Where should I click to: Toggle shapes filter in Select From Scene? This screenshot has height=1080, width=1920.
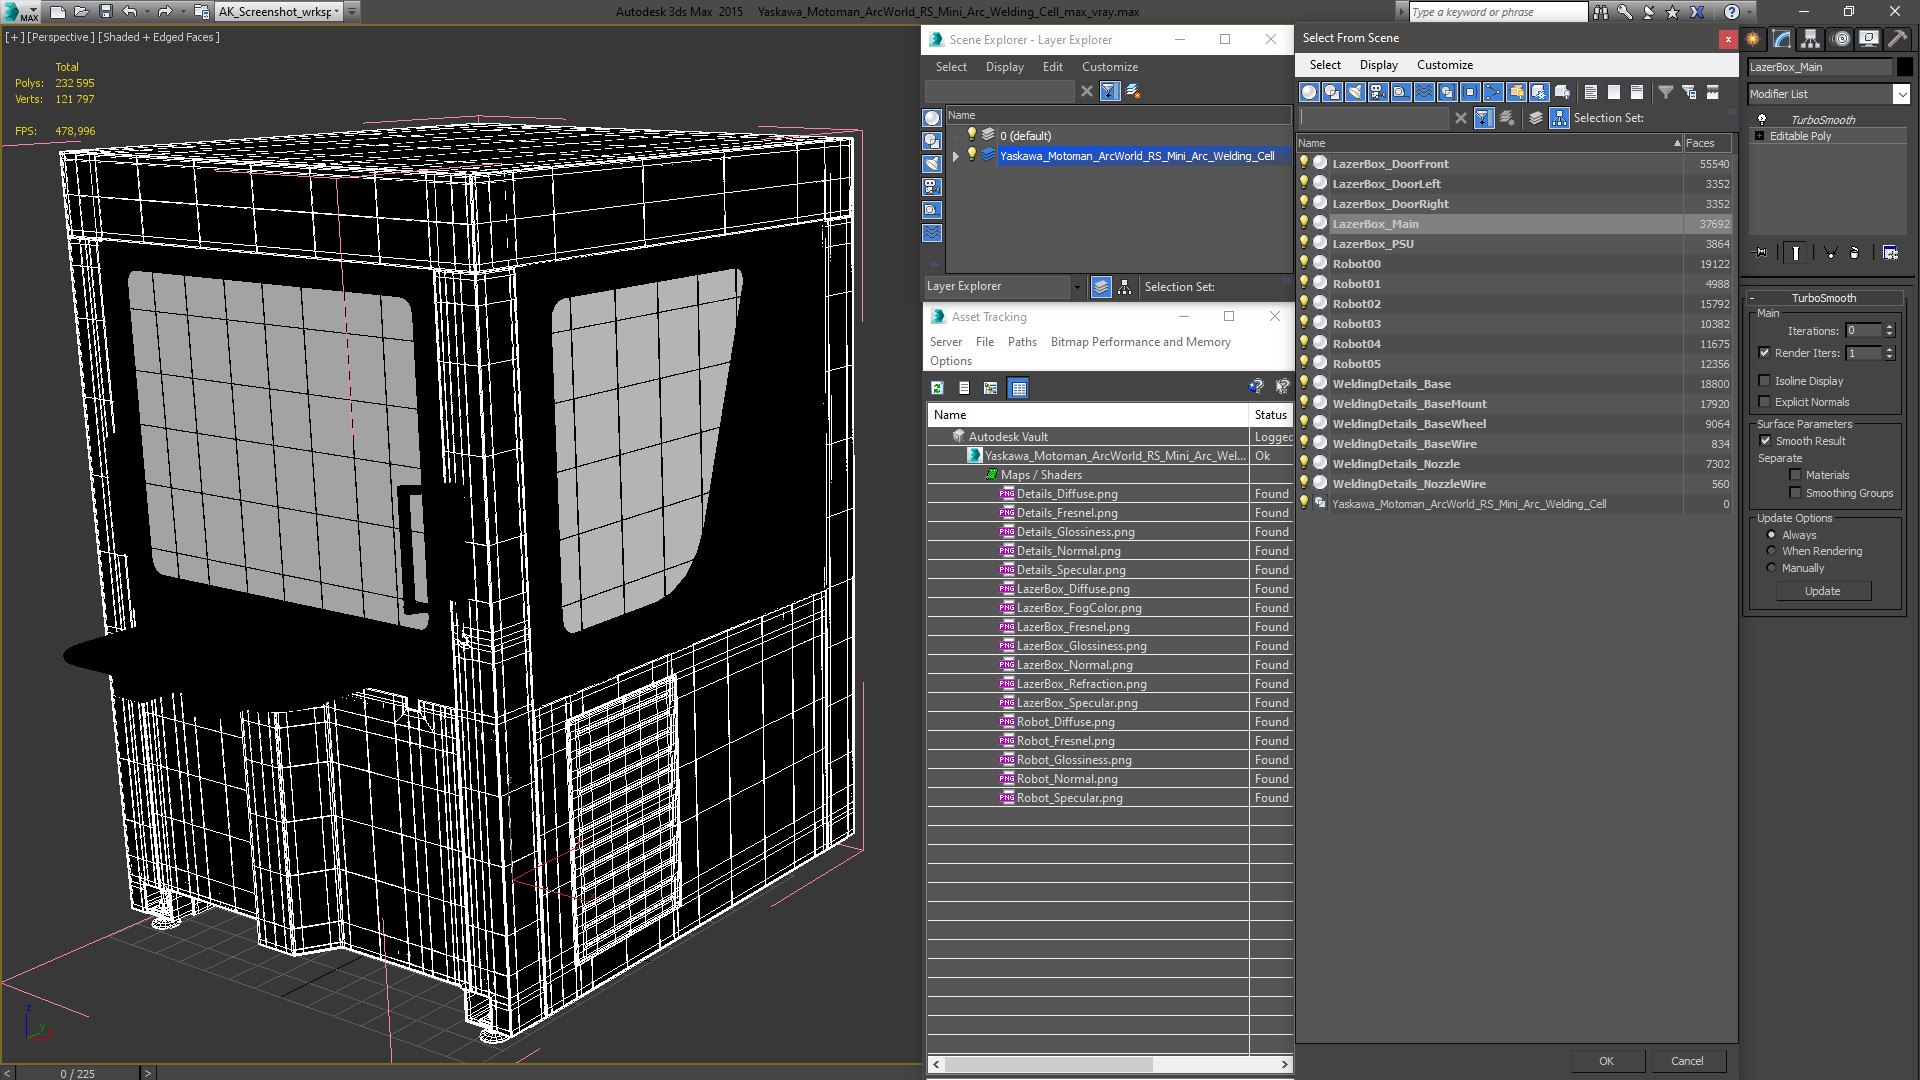1332,92
